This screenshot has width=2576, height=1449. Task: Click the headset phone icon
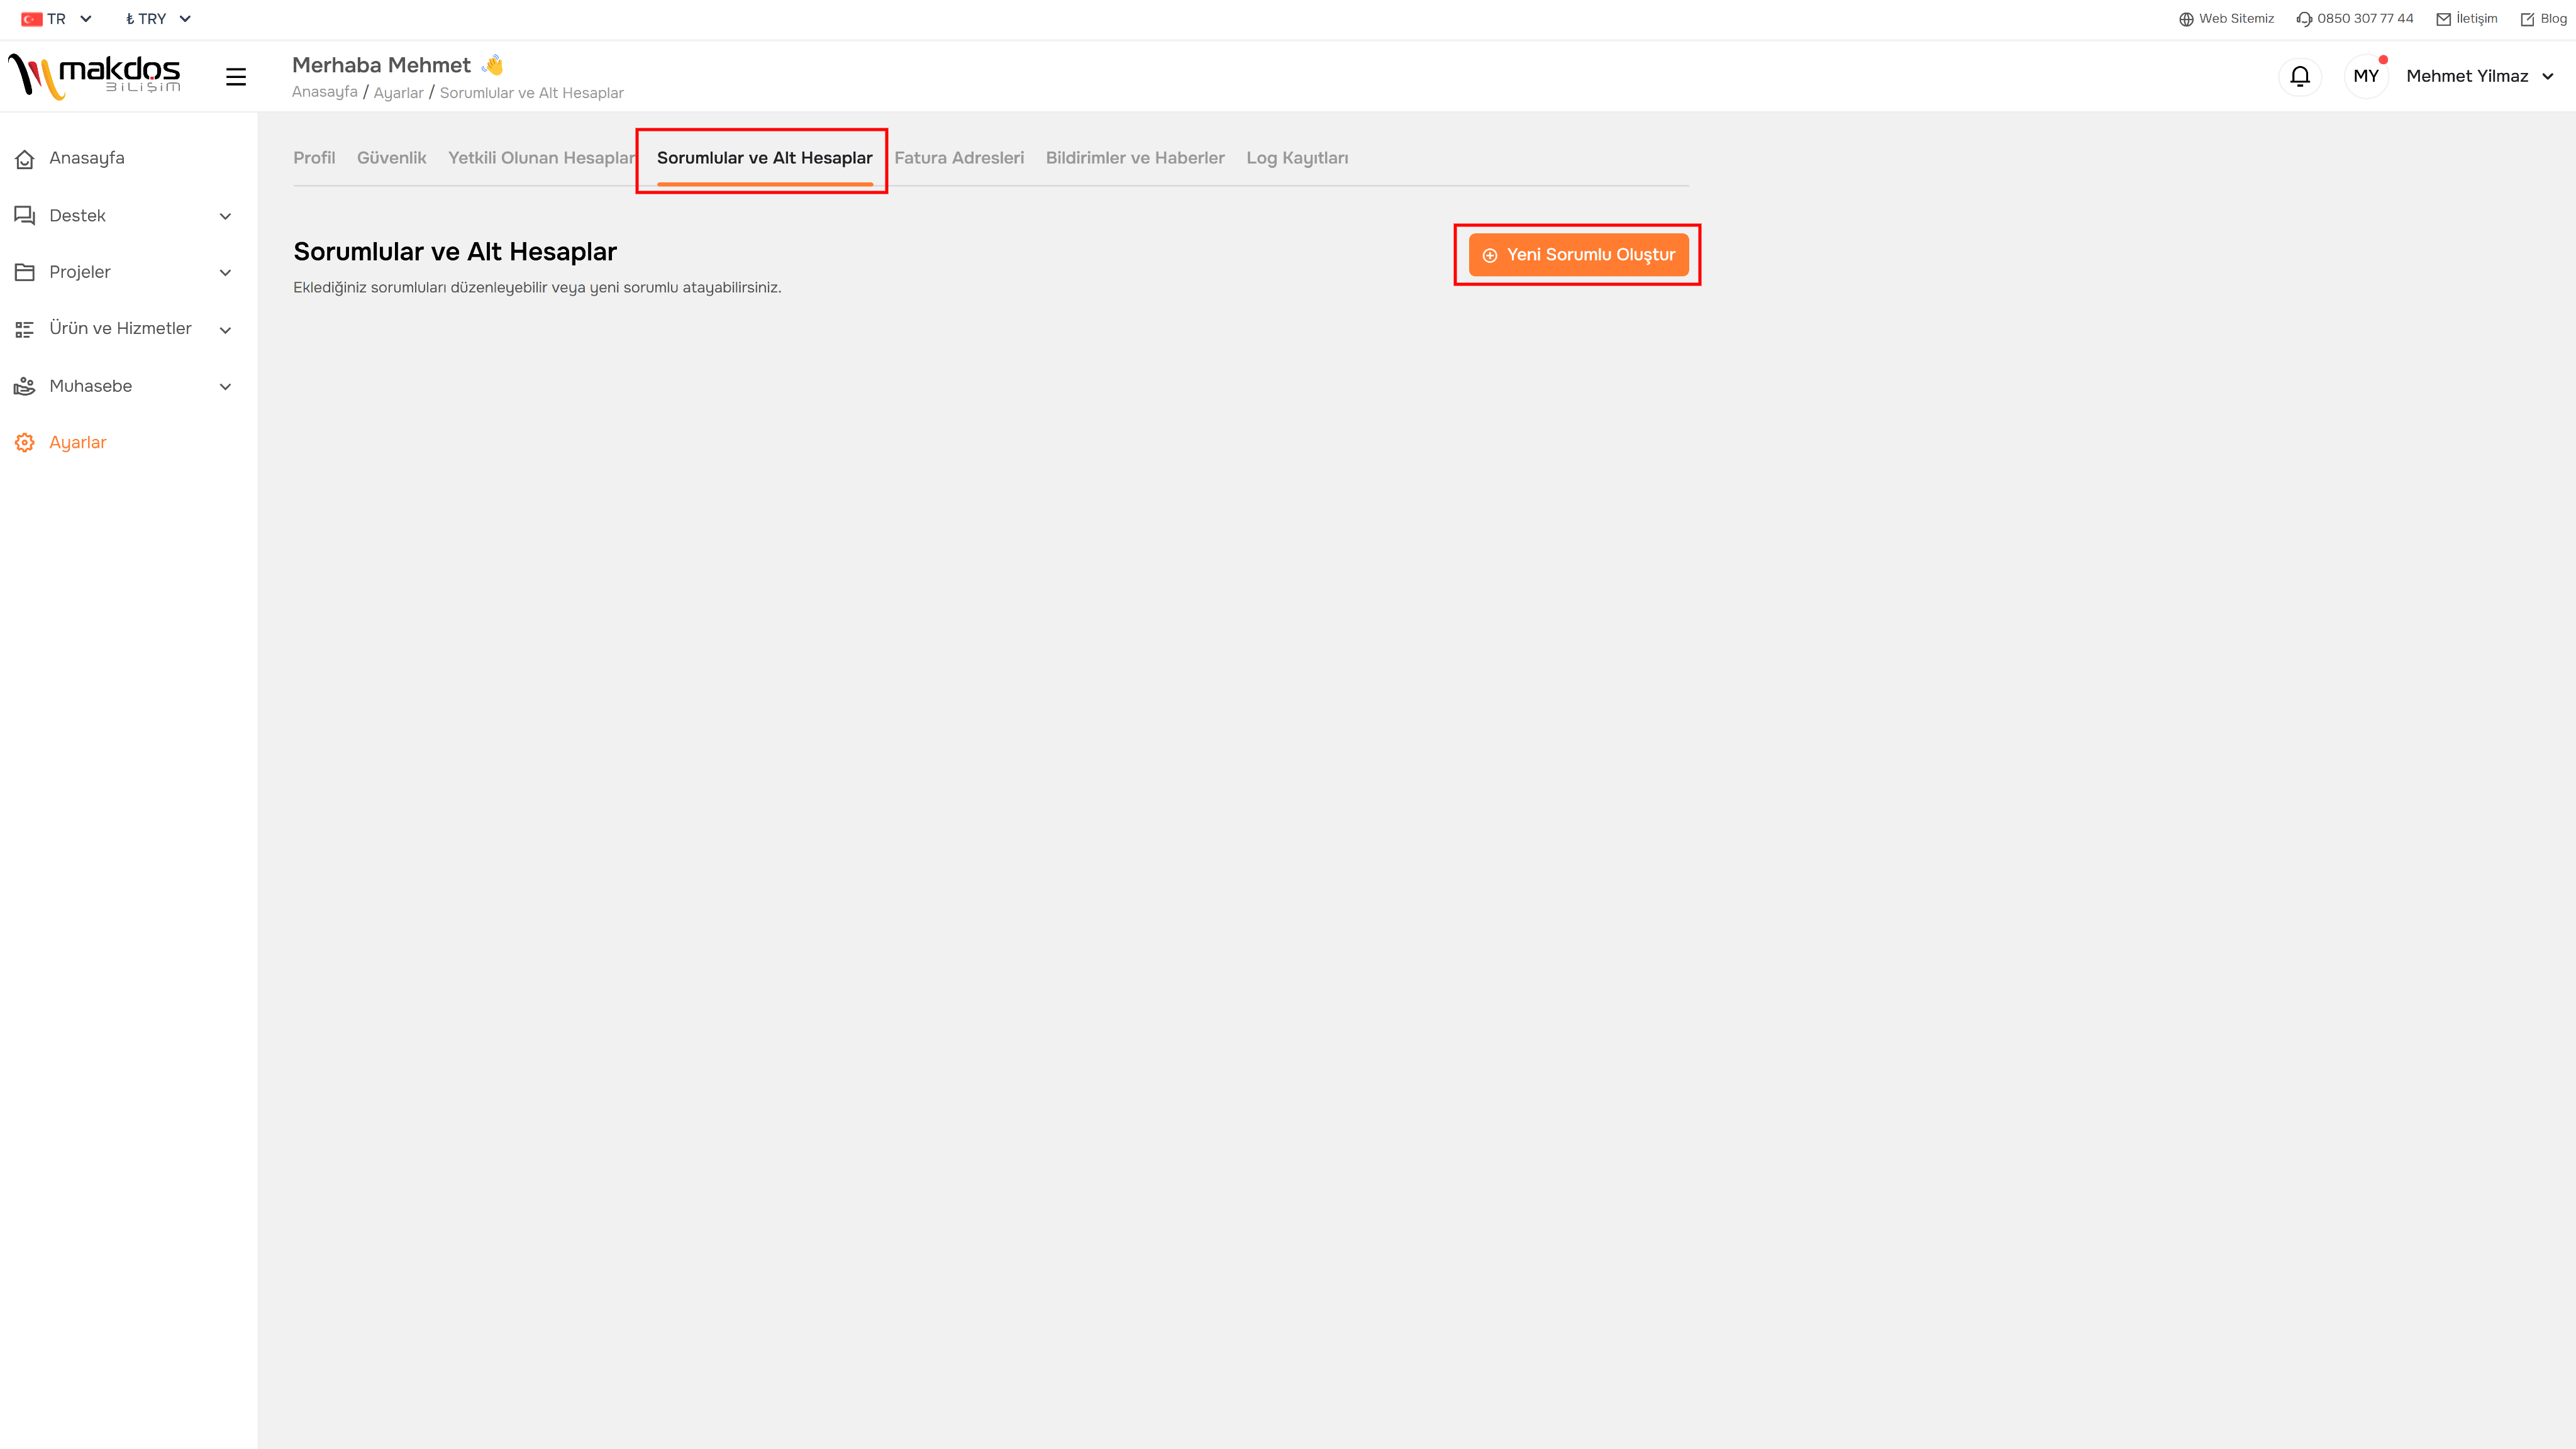tap(2304, 19)
